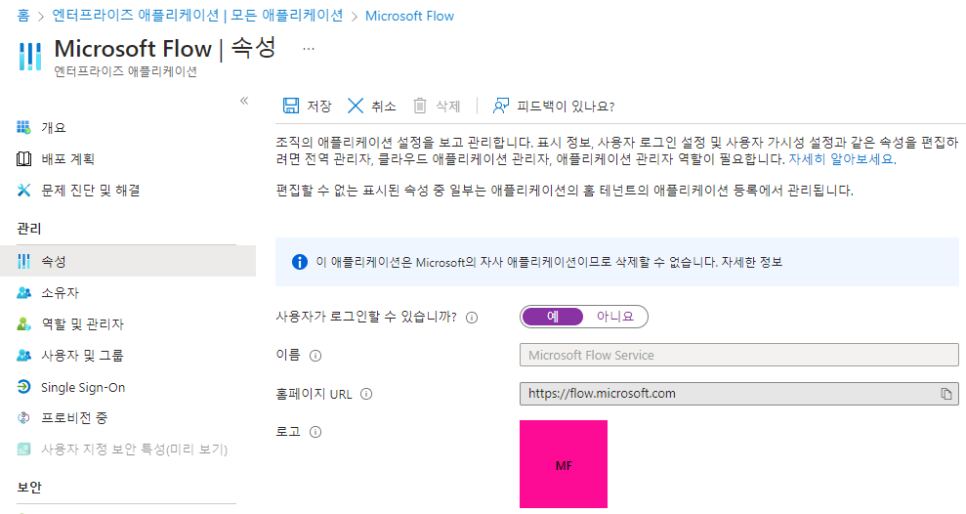
Task: Select 속성 in the sidebar
Action: point(128,261)
